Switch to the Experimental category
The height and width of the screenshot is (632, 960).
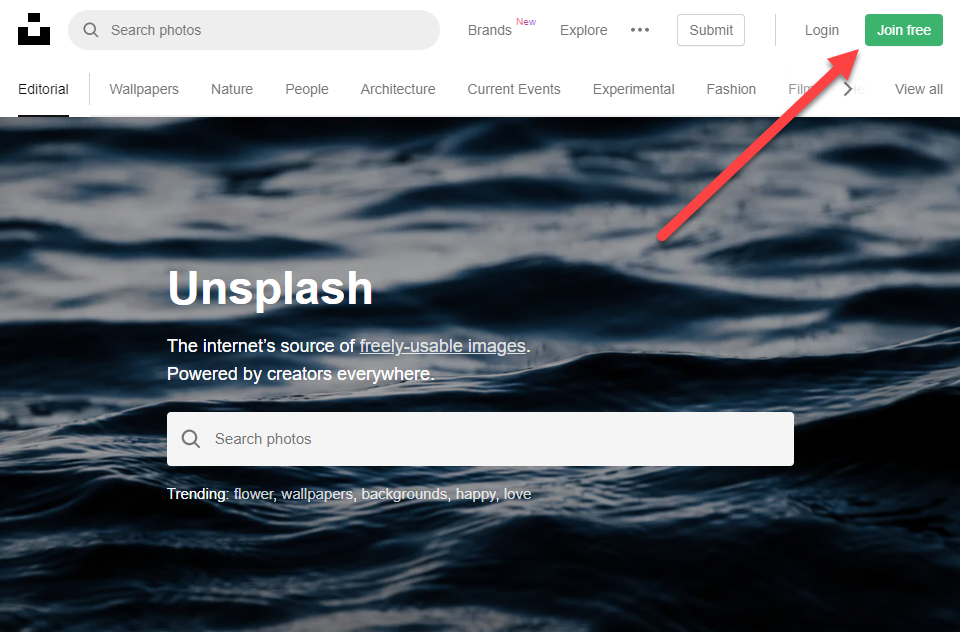click(634, 89)
